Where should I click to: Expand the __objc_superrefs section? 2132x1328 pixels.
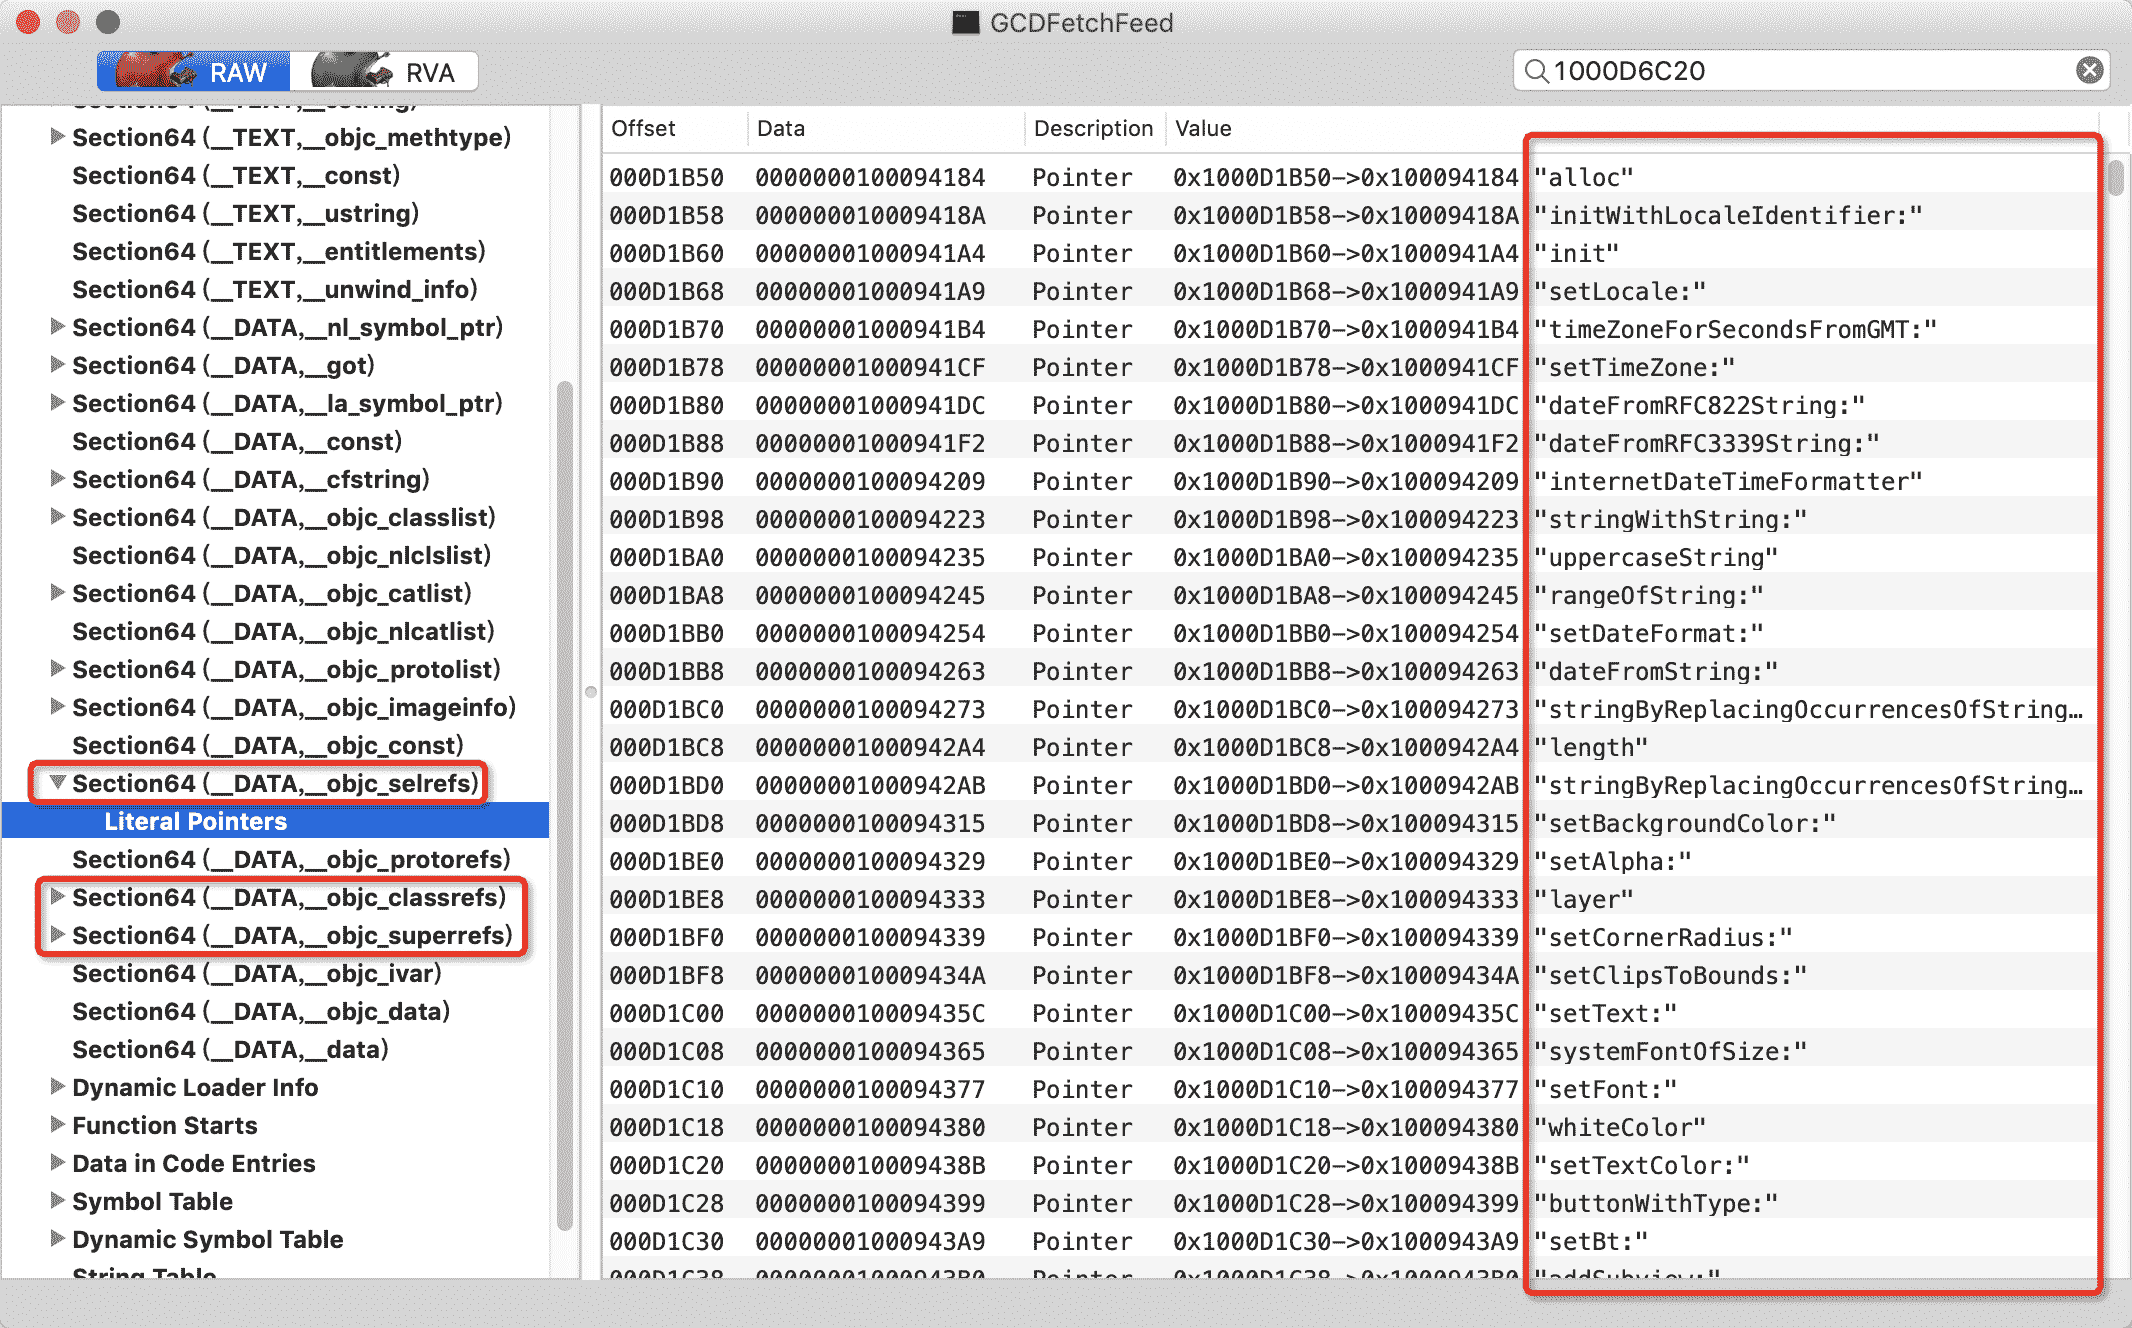click(x=58, y=935)
